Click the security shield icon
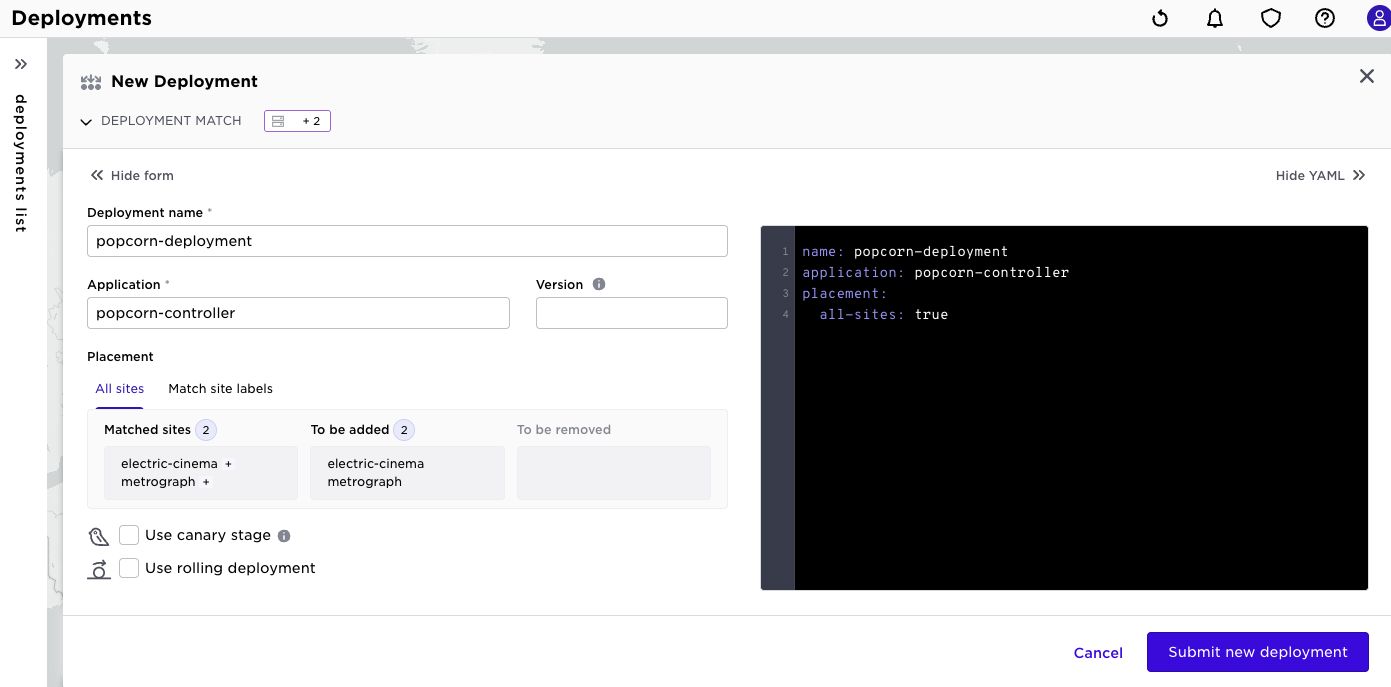This screenshot has width=1391, height=687. (x=1270, y=17)
